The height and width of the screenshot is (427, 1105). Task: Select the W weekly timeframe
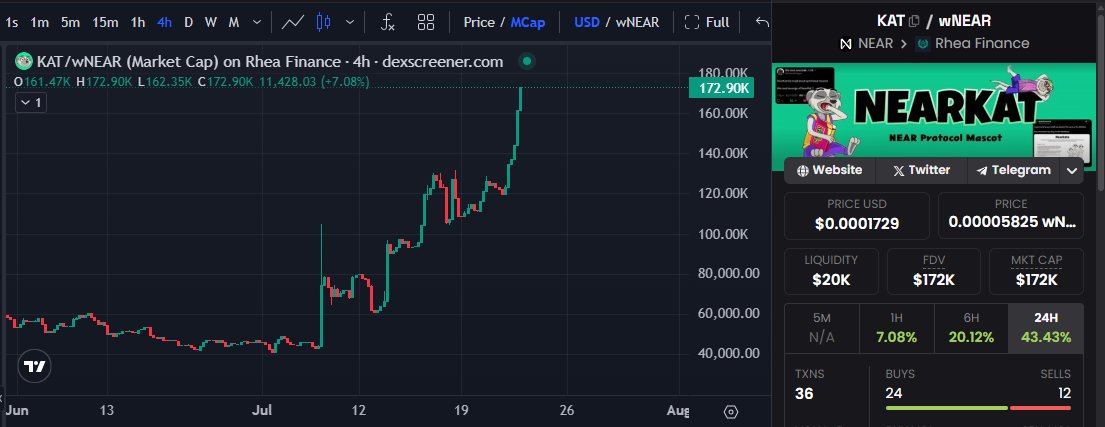(x=211, y=23)
